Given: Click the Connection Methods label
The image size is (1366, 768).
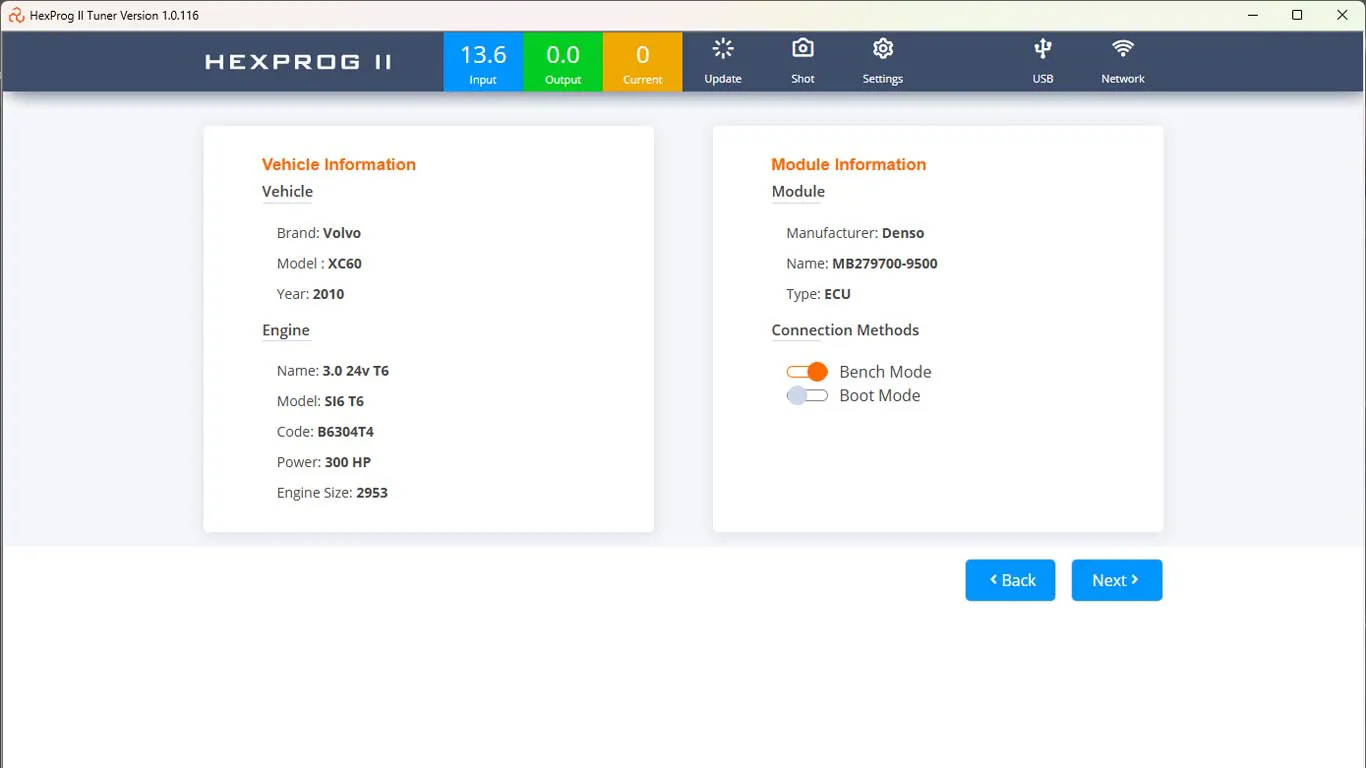Looking at the screenshot, I should point(845,330).
